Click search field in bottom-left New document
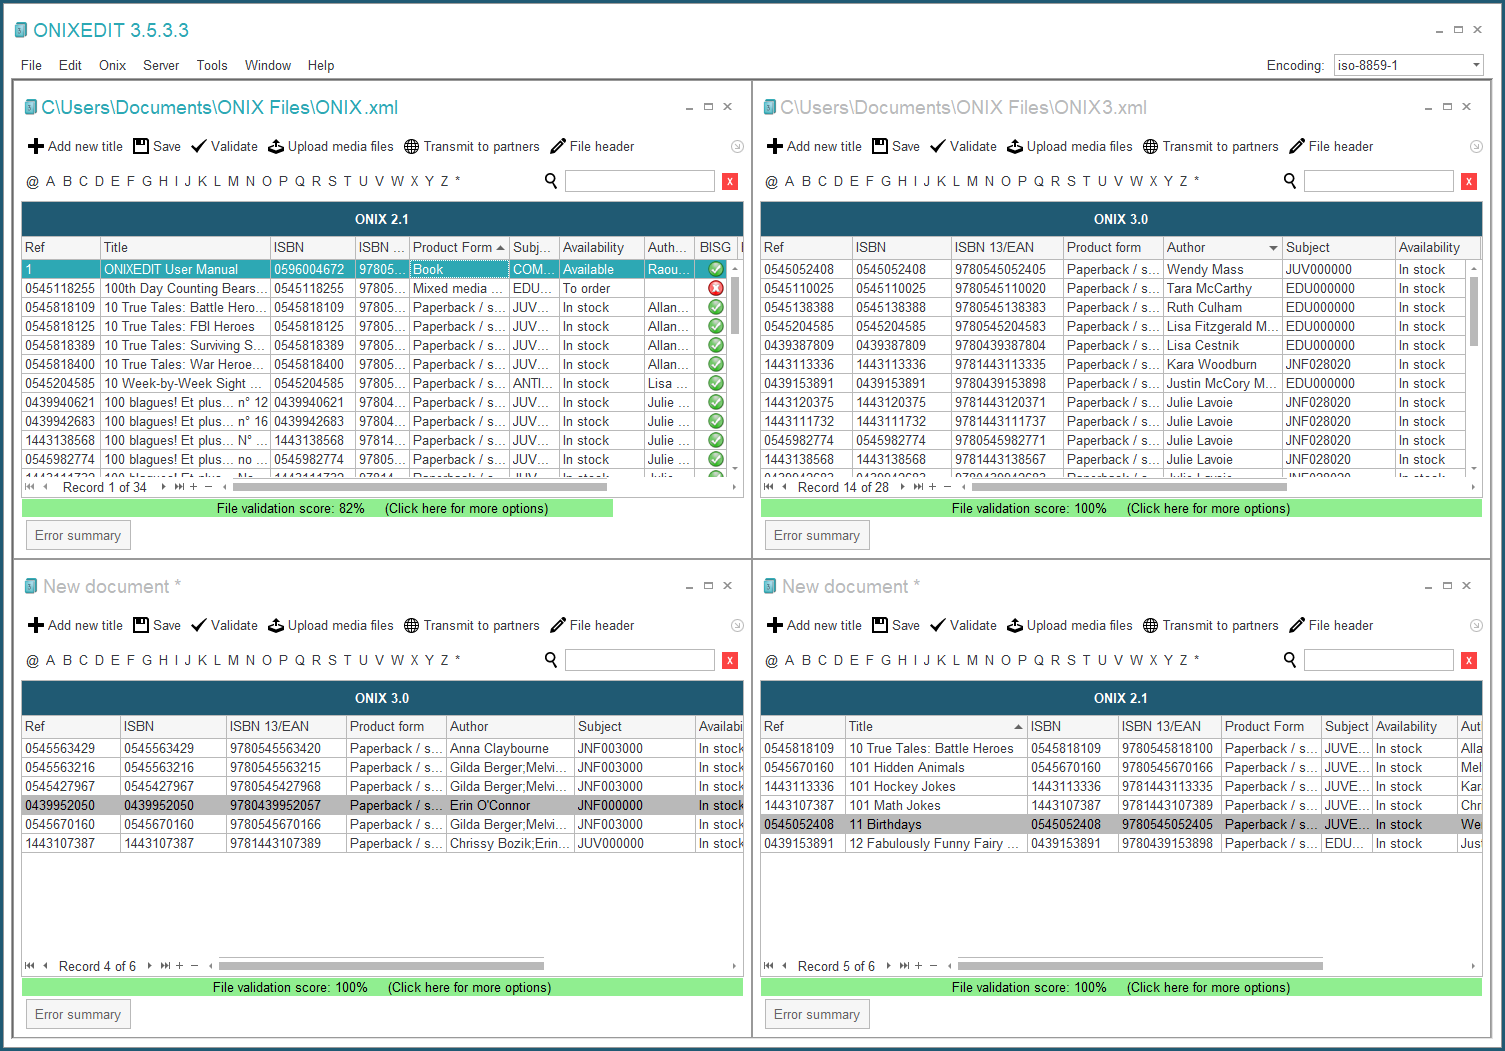Screen dimensions: 1505x1051 (640, 660)
